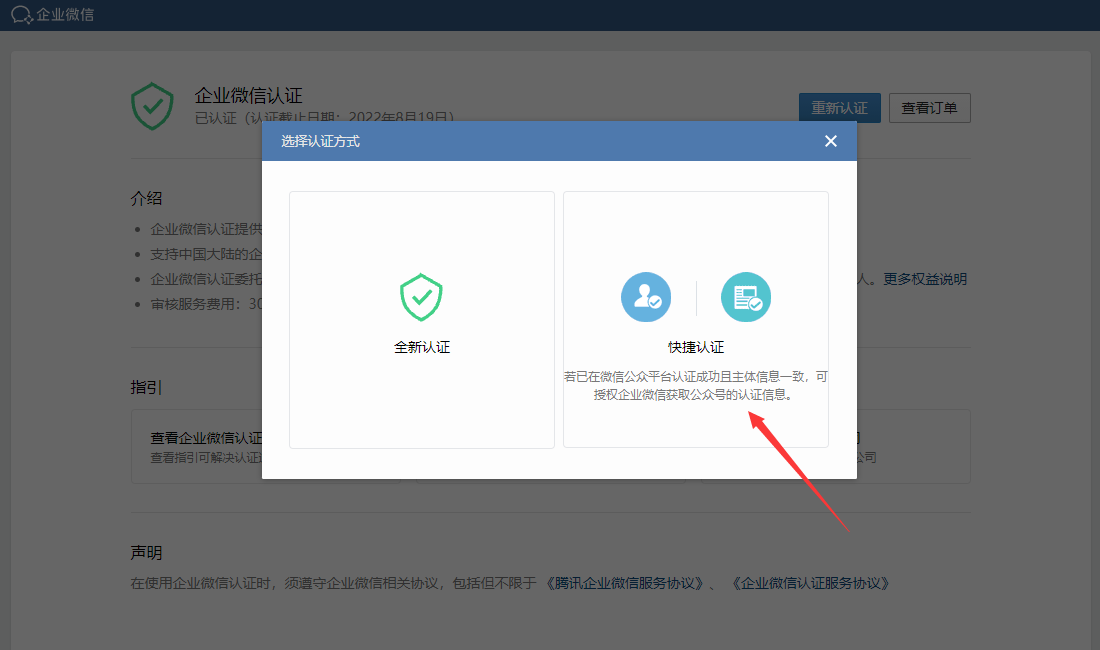Viewport: 1100px width, 650px height.
Task: Click the teal document-check icon in 快捷认证 card
Action: tap(746, 297)
